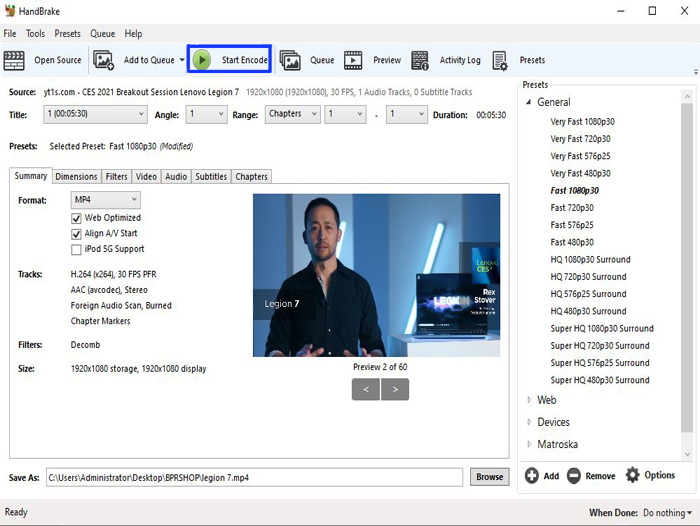Viewport: 700px width, 526px height.
Task: Click the Open Source label
Action: [58, 60]
